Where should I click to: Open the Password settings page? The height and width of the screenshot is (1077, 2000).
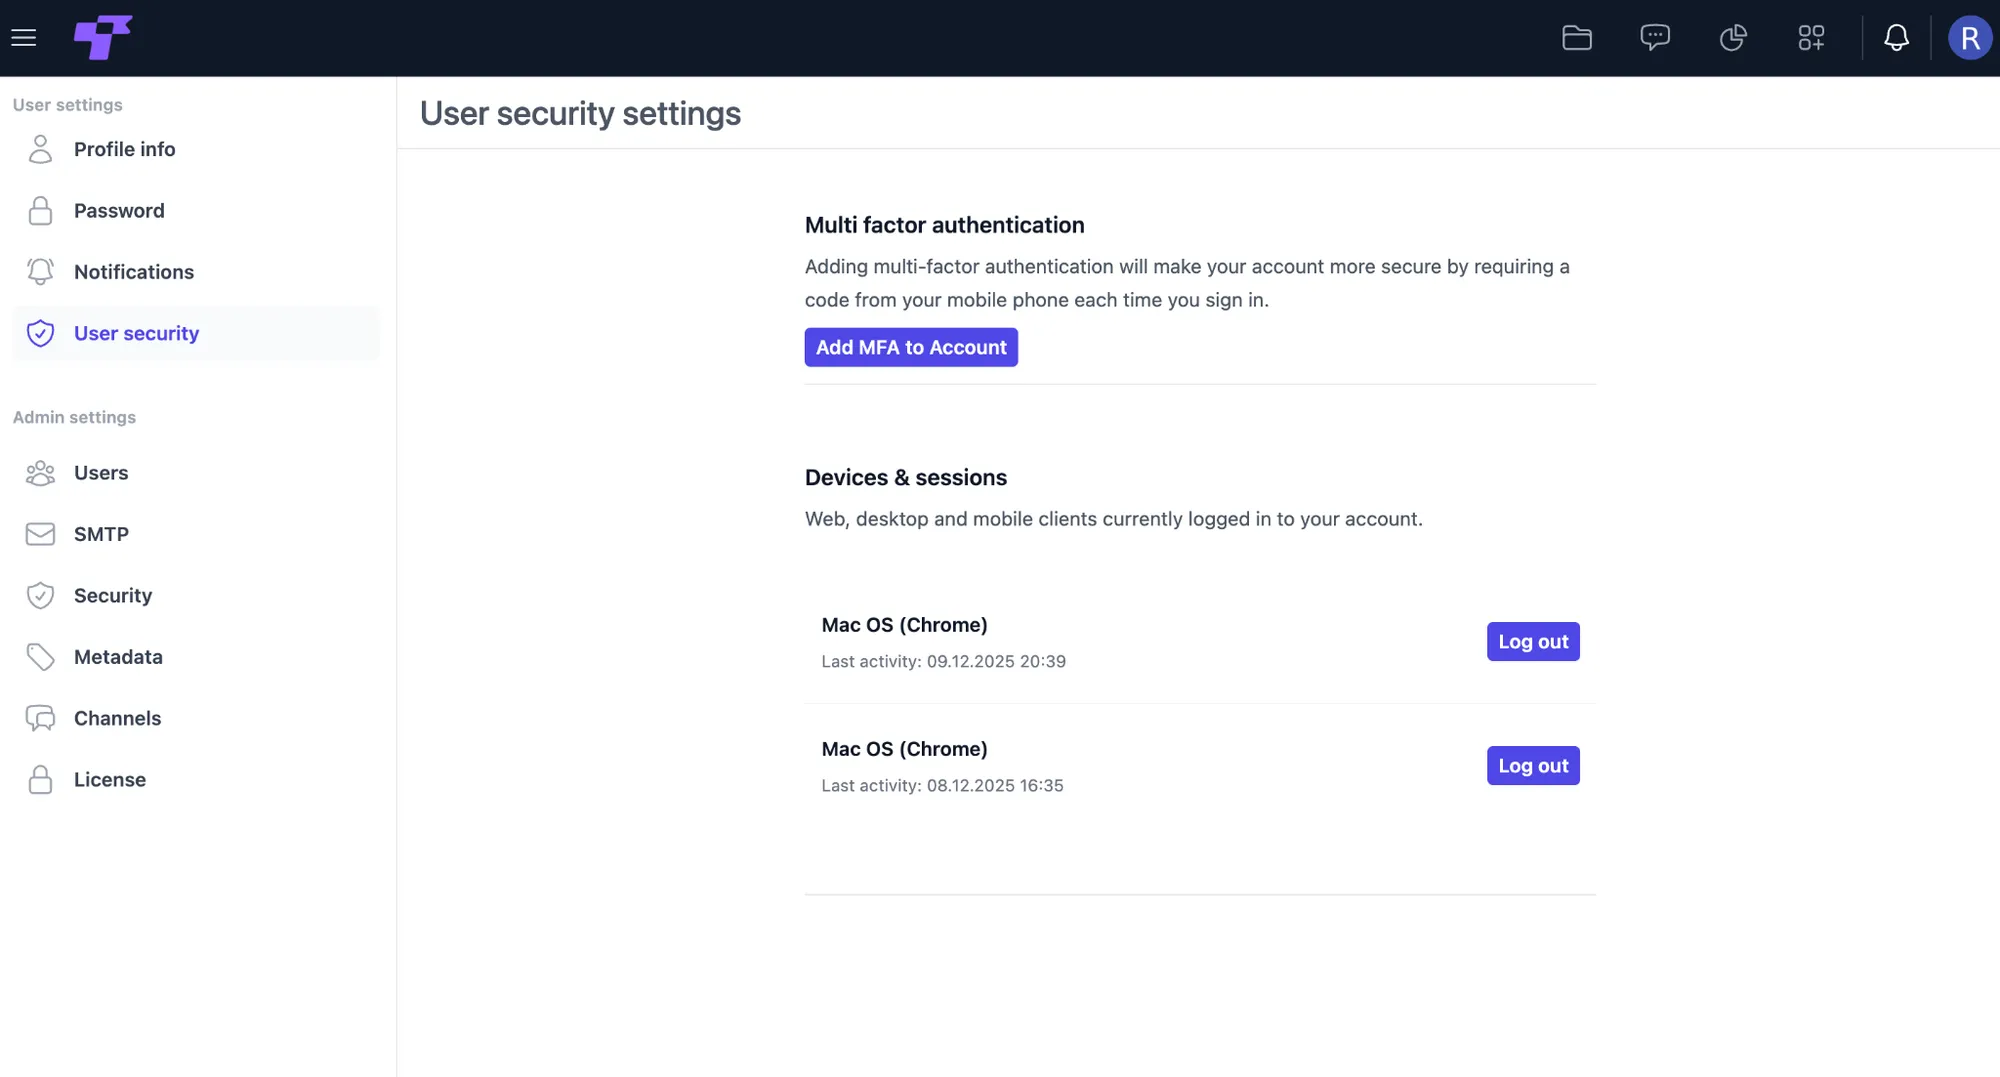(196, 211)
